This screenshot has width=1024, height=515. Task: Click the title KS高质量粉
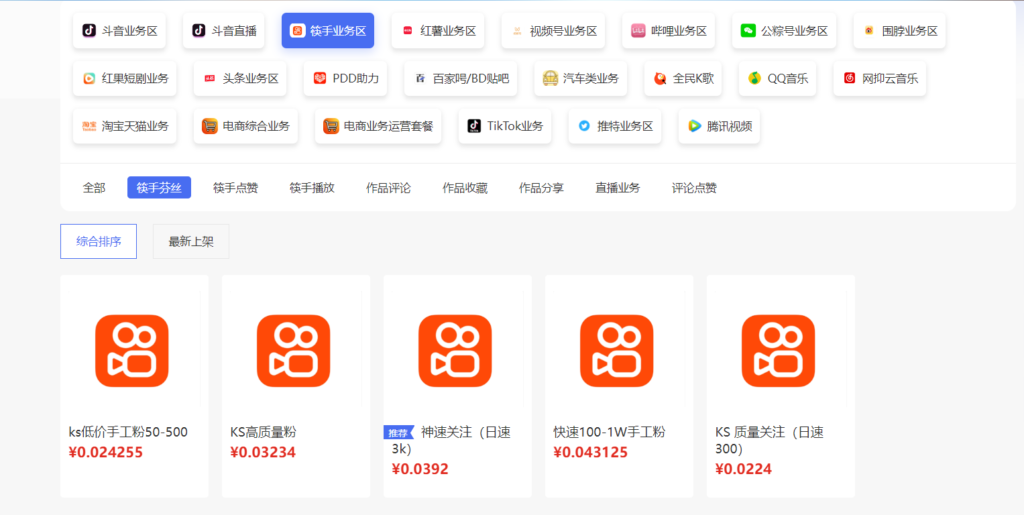[263, 432]
